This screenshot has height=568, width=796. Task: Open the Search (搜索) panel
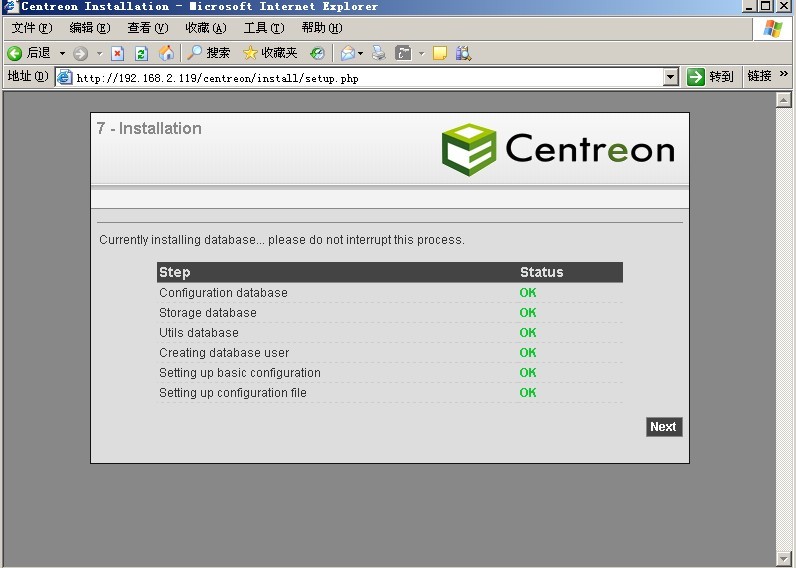coord(208,53)
